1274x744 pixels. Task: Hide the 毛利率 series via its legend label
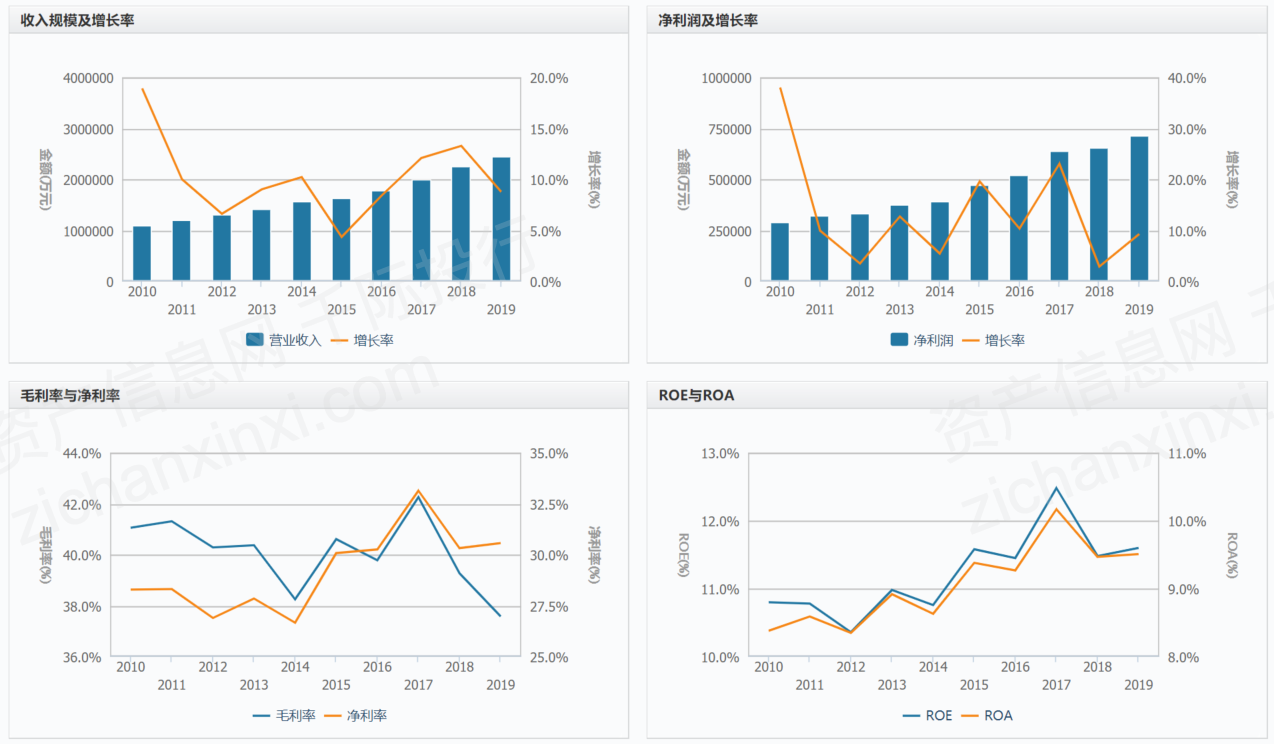point(295,716)
